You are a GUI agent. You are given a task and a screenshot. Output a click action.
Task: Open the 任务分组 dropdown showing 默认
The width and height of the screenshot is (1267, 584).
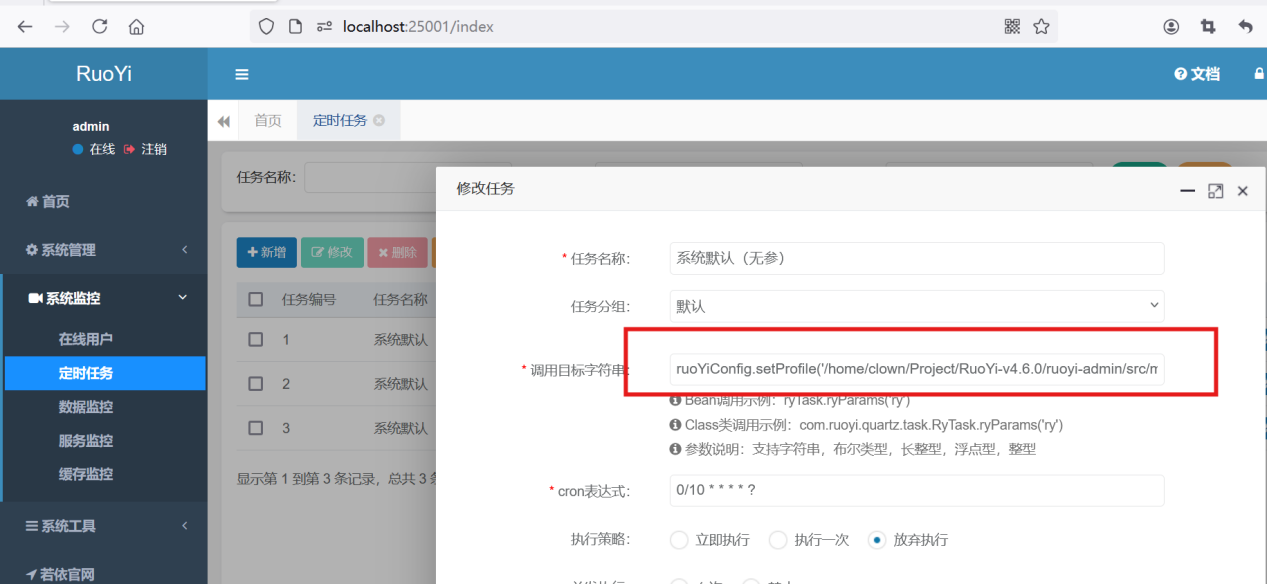pyautogui.click(x=917, y=306)
